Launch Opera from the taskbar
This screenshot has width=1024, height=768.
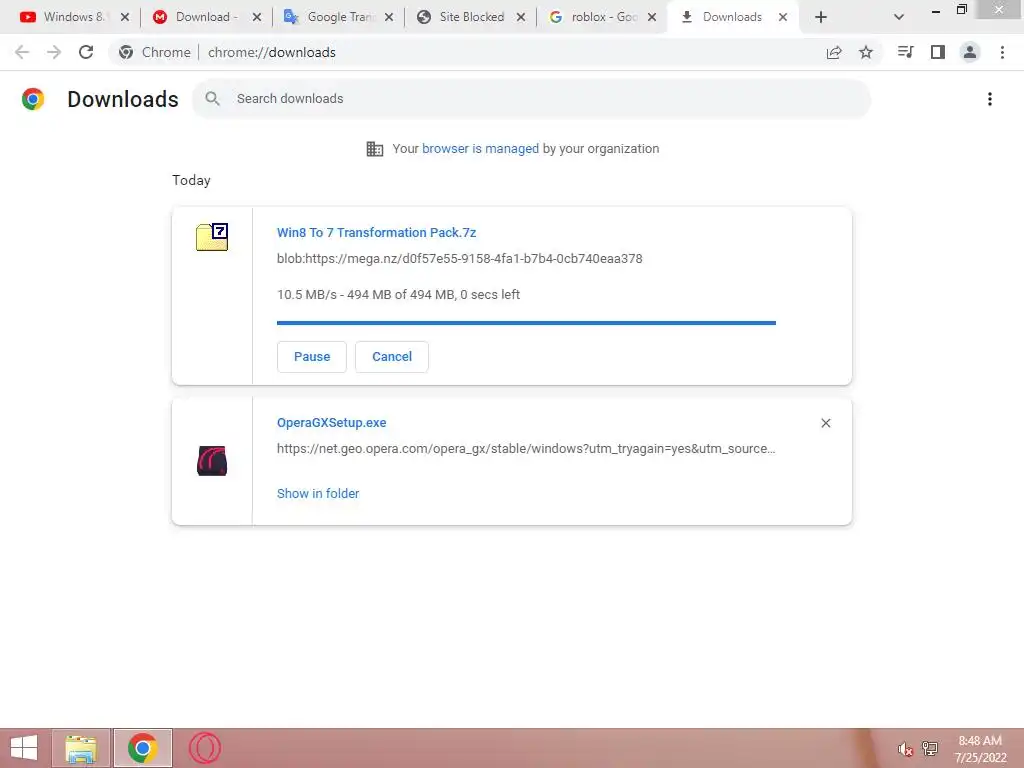coord(204,748)
